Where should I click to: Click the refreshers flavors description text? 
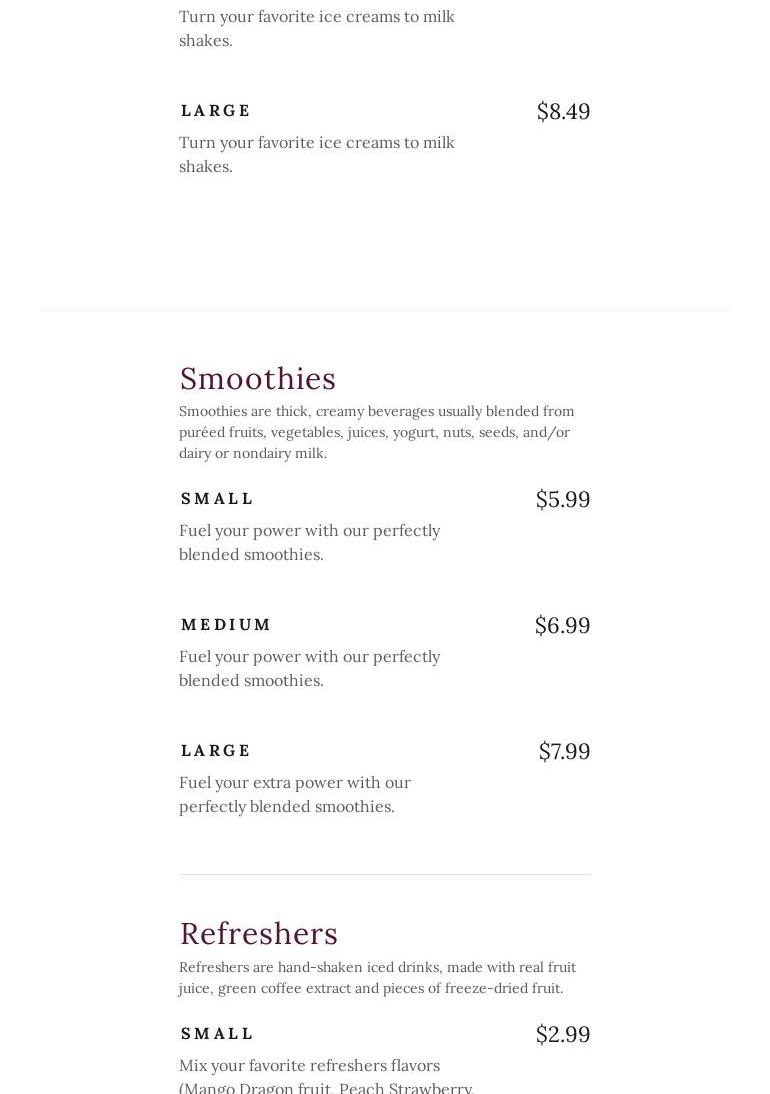coord(326,1076)
